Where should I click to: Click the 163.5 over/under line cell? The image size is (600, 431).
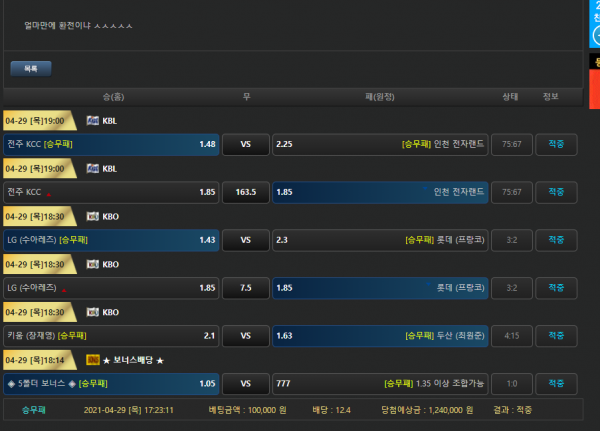[245, 192]
